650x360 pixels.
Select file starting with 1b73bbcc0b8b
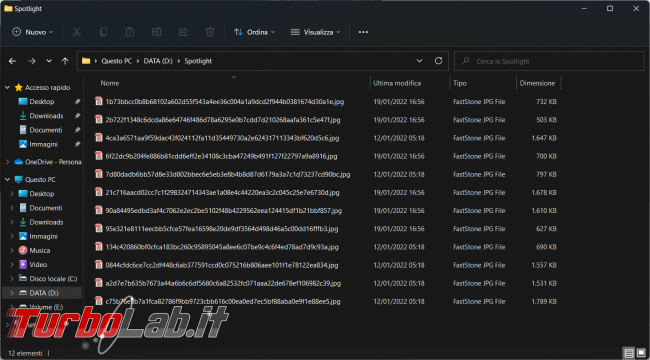coord(225,102)
